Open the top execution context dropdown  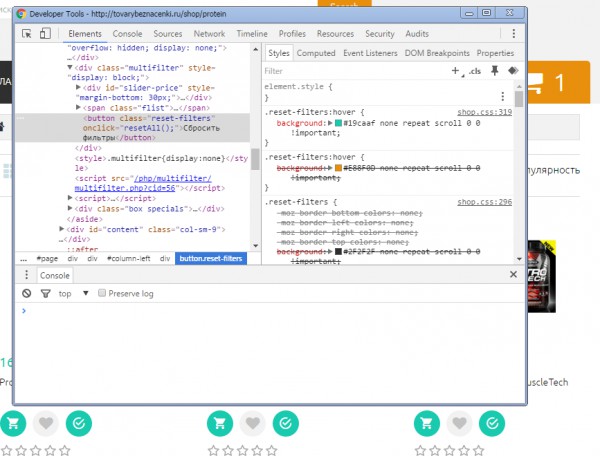tap(73, 293)
